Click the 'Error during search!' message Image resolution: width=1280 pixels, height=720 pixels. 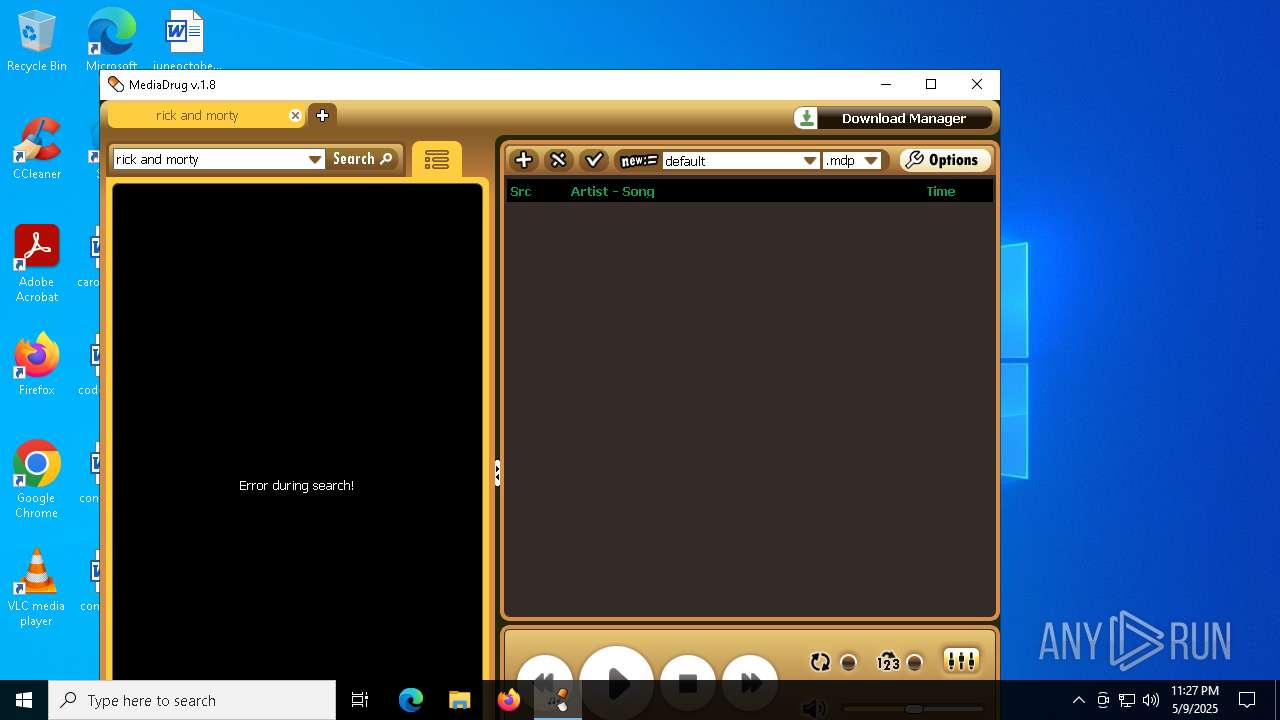(296, 485)
